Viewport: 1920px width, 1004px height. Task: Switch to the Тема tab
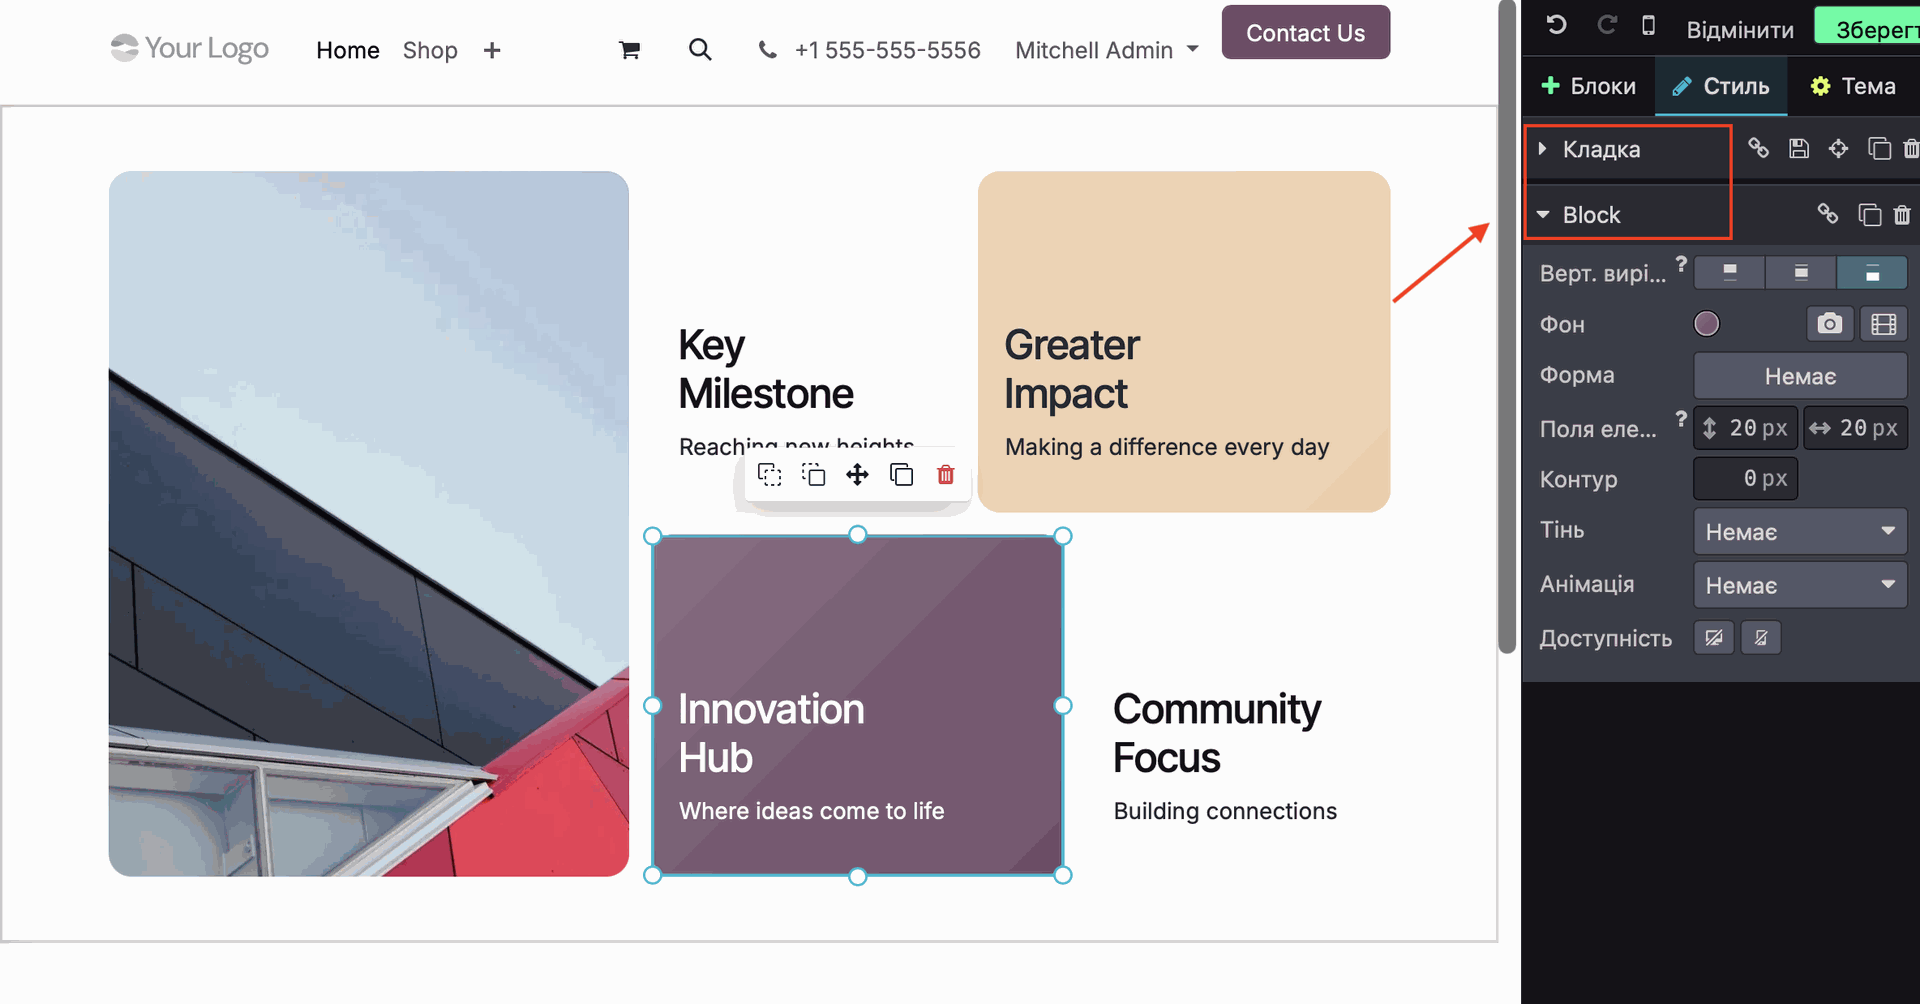coord(1853,86)
